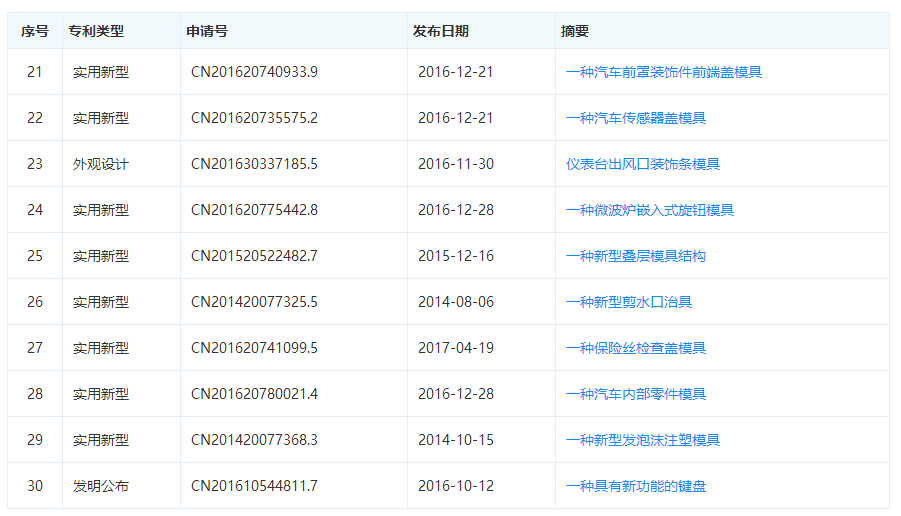The width and height of the screenshot is (901, 516).
Task: Select application number CN201610544811.7
Action: 254,486
